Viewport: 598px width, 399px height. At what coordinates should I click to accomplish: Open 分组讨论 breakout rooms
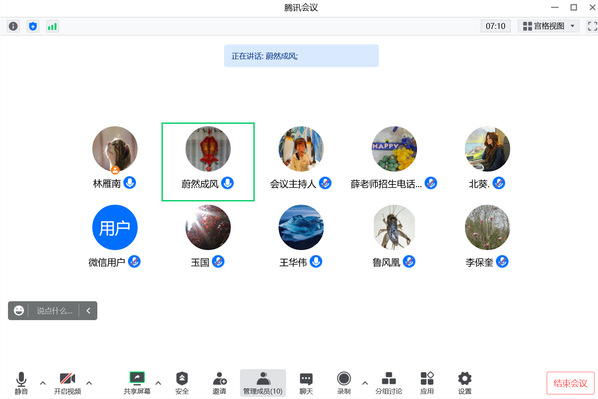(x=389, y=383)
